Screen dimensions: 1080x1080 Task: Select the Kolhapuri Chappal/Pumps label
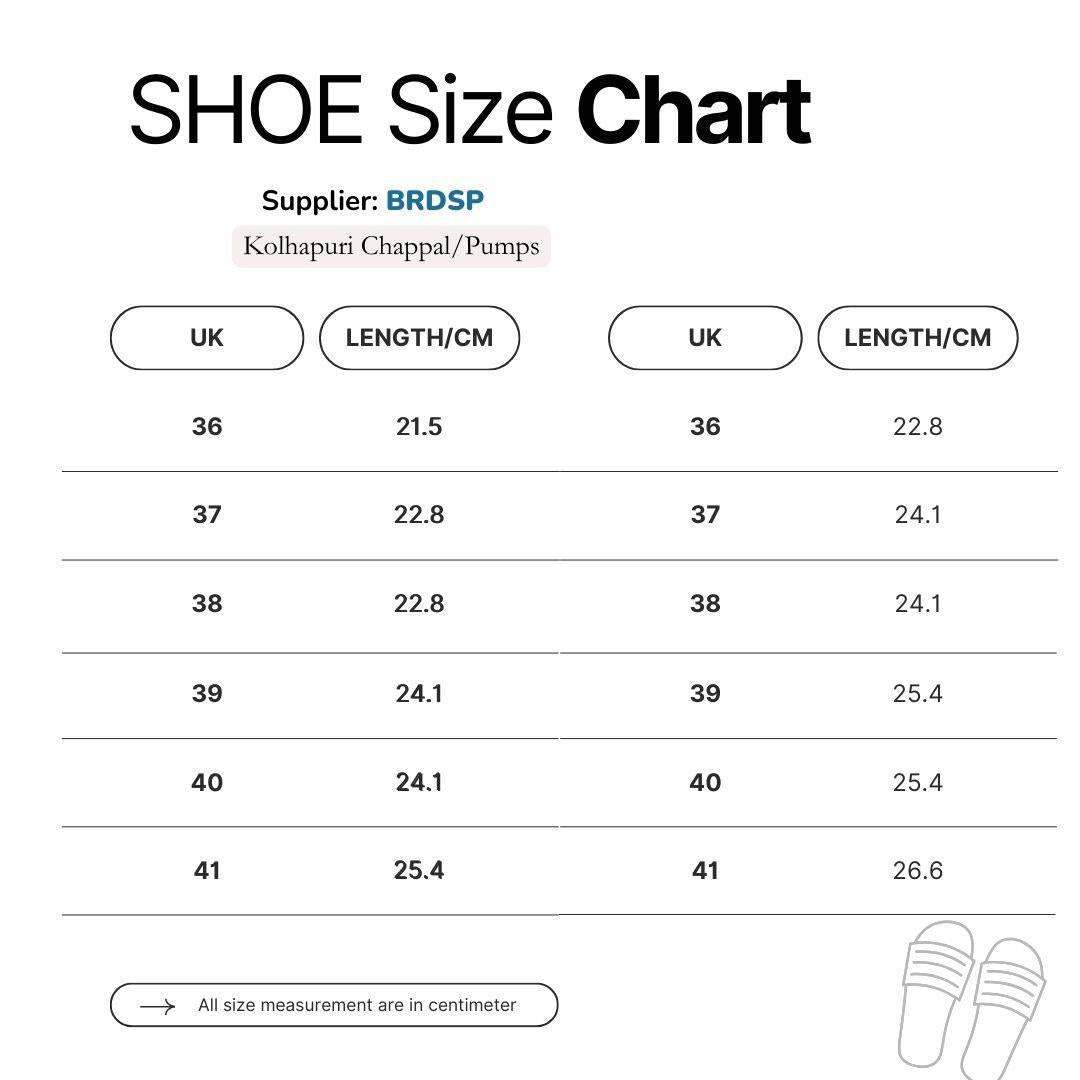tap(391, 247)
